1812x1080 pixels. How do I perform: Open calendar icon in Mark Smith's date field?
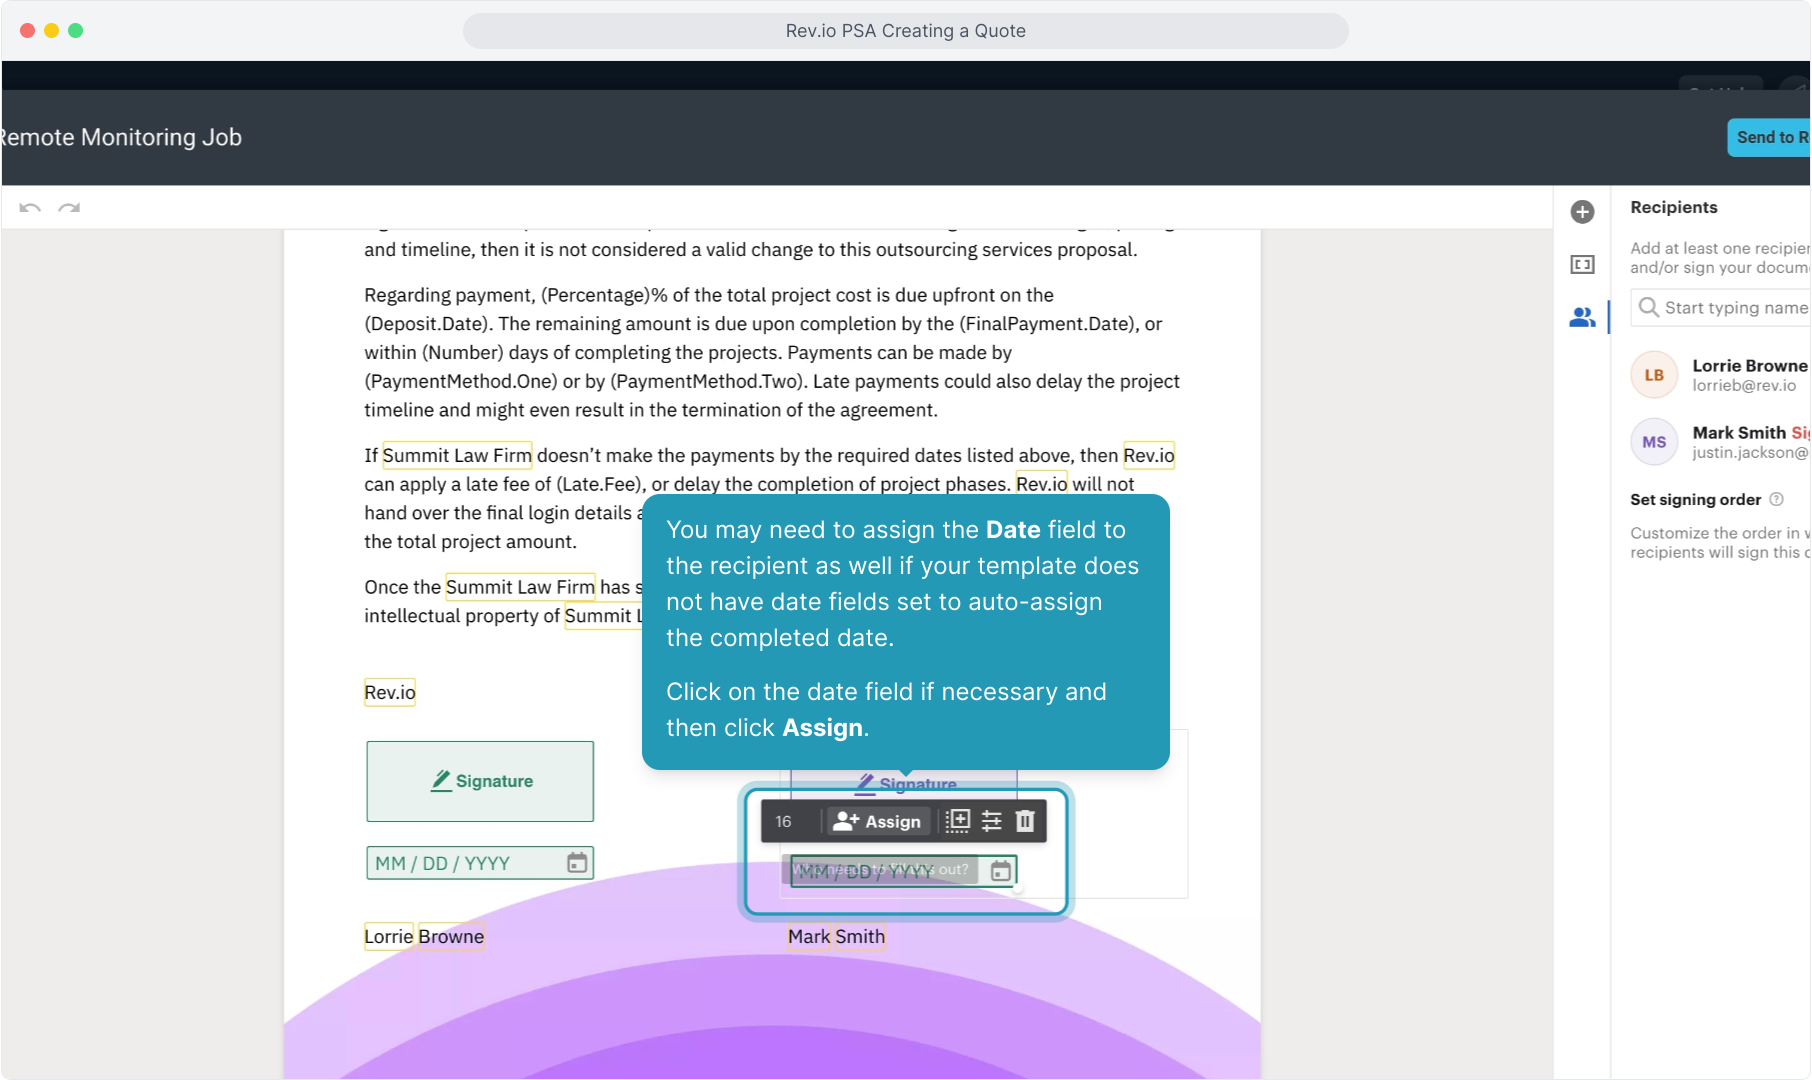click(1000, 871)
